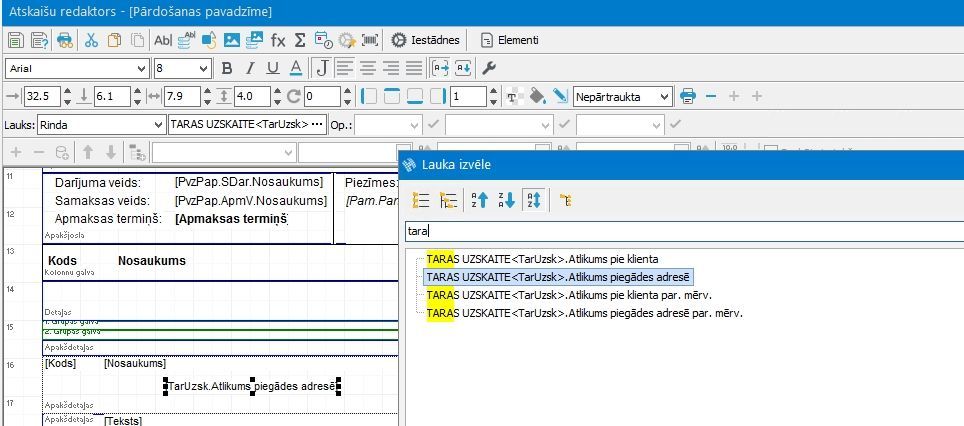Insert a picture element
The width and height of the screenshot is (964, 426).
point(232,41)
